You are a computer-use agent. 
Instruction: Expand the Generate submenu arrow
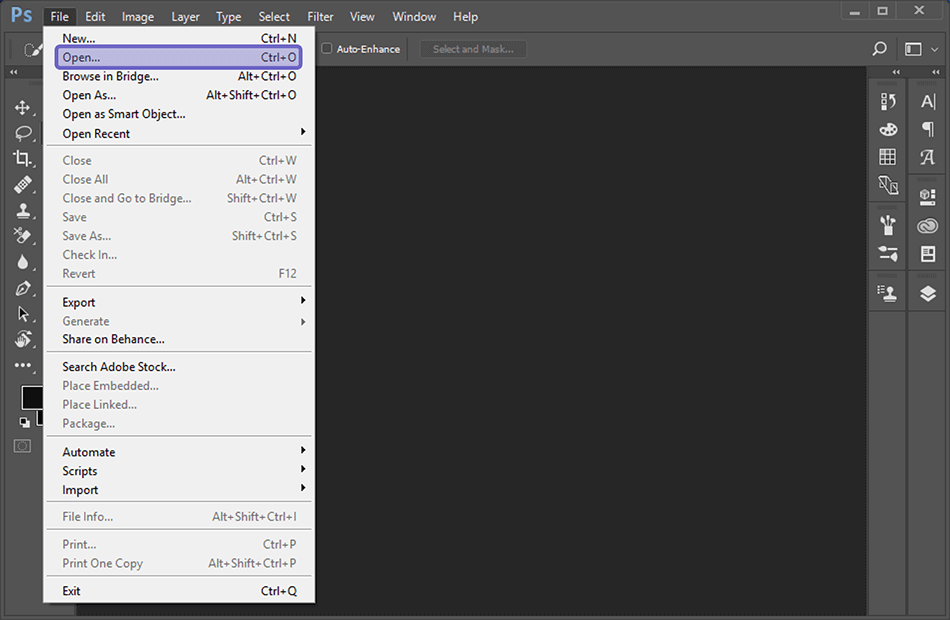tap(303, 321)
